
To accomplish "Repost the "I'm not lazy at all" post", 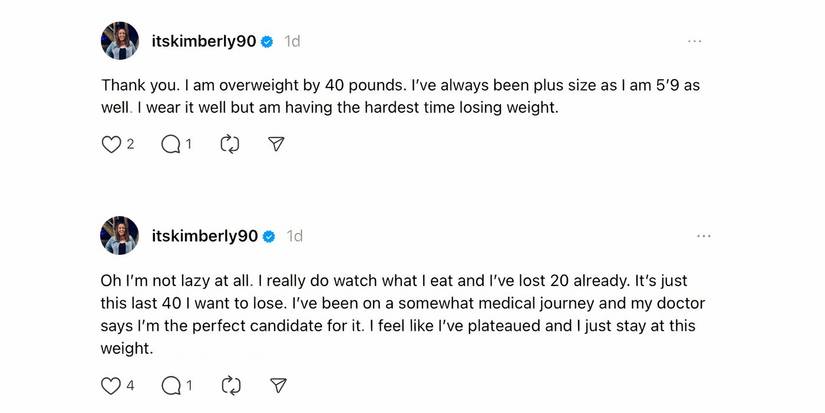I will 229,385.
